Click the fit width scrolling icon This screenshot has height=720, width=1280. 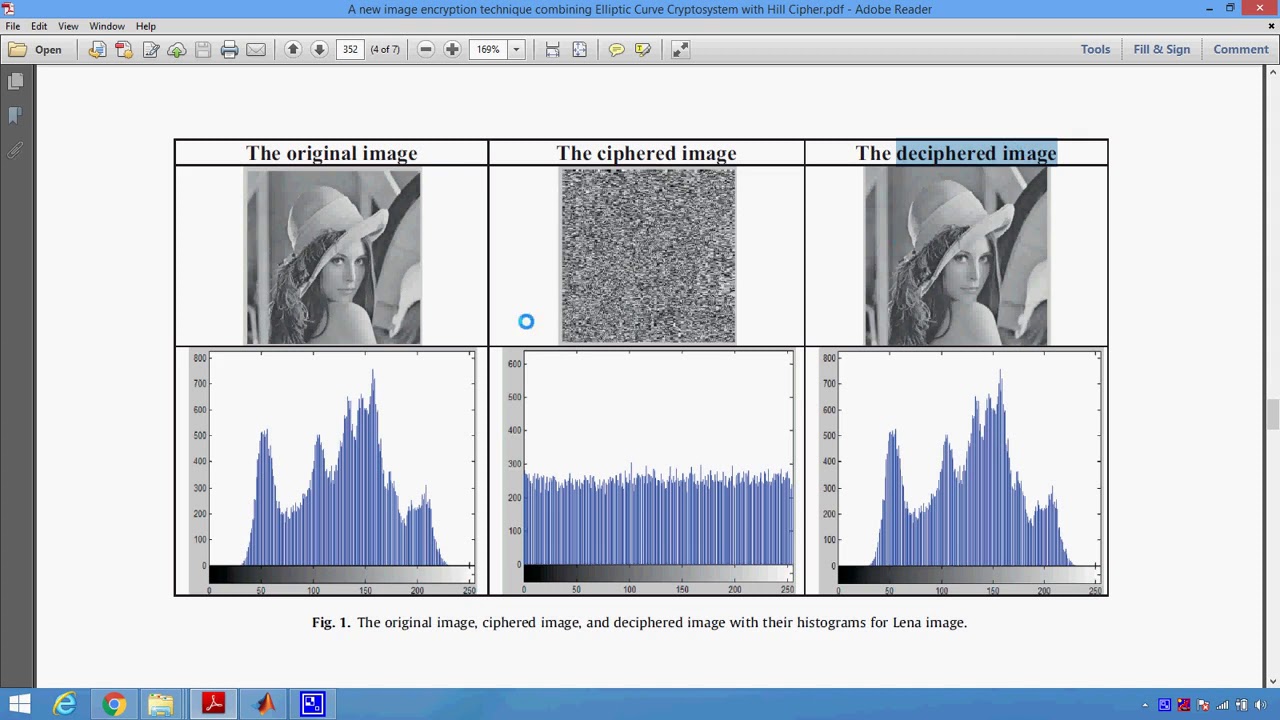tap(552, 49)
